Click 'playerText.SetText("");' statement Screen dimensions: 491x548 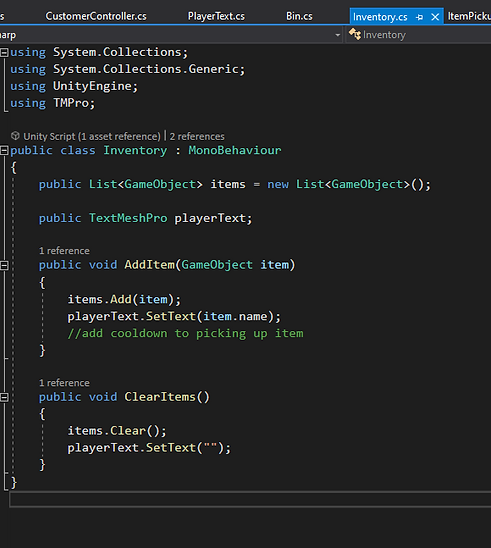(149, 448)
